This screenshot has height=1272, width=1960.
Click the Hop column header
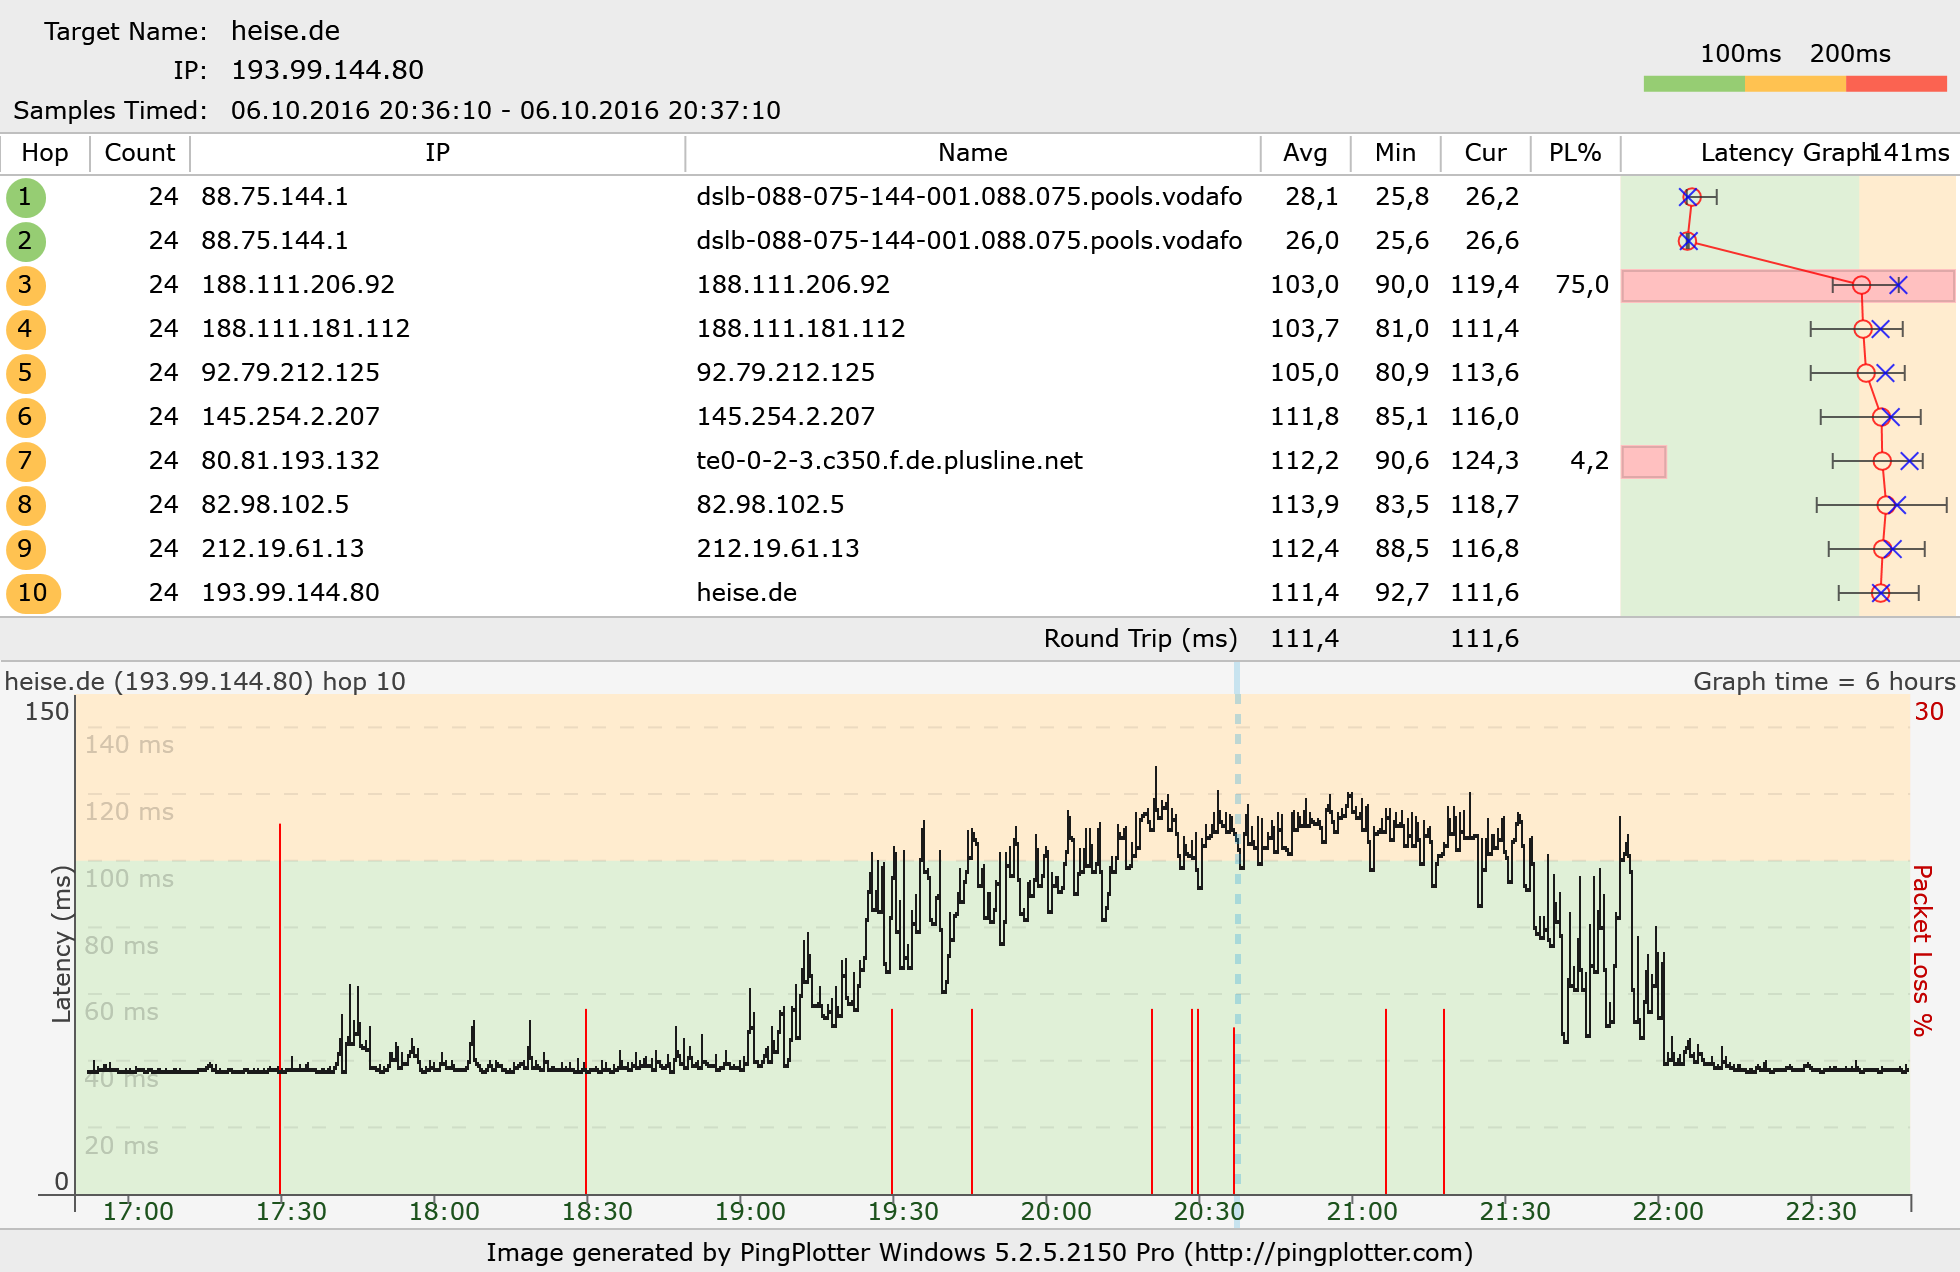[45, 153]
